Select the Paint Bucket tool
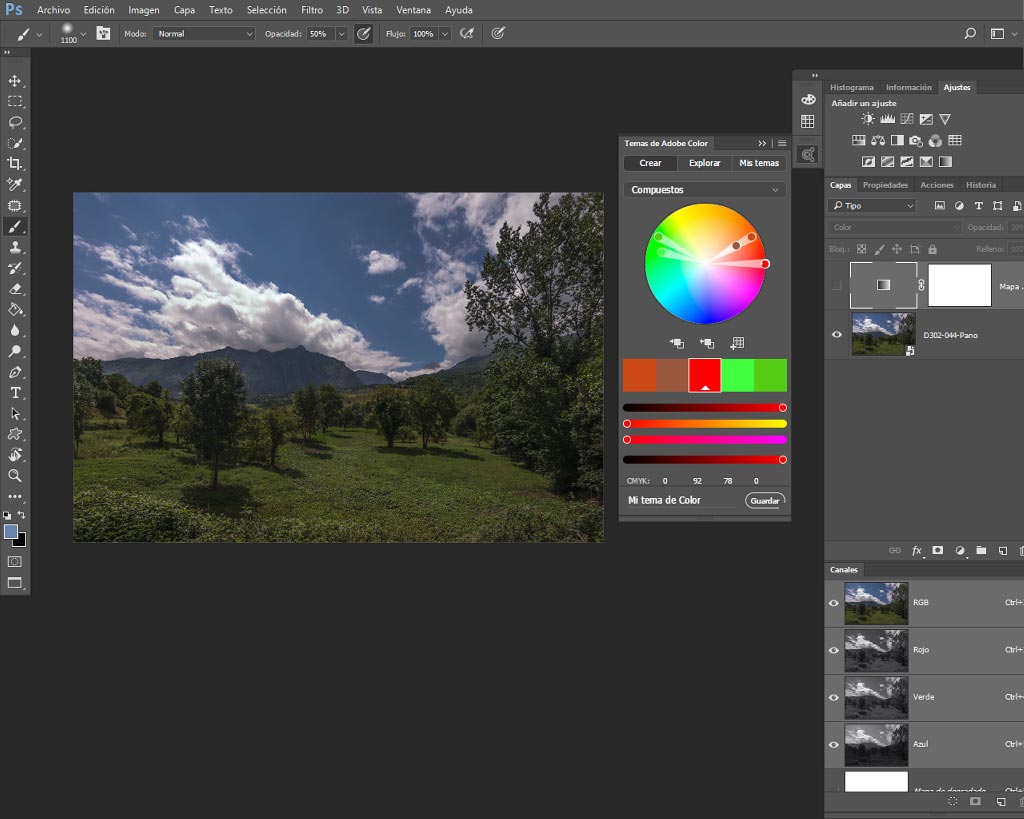1024x819 pixels. (14, 310)
